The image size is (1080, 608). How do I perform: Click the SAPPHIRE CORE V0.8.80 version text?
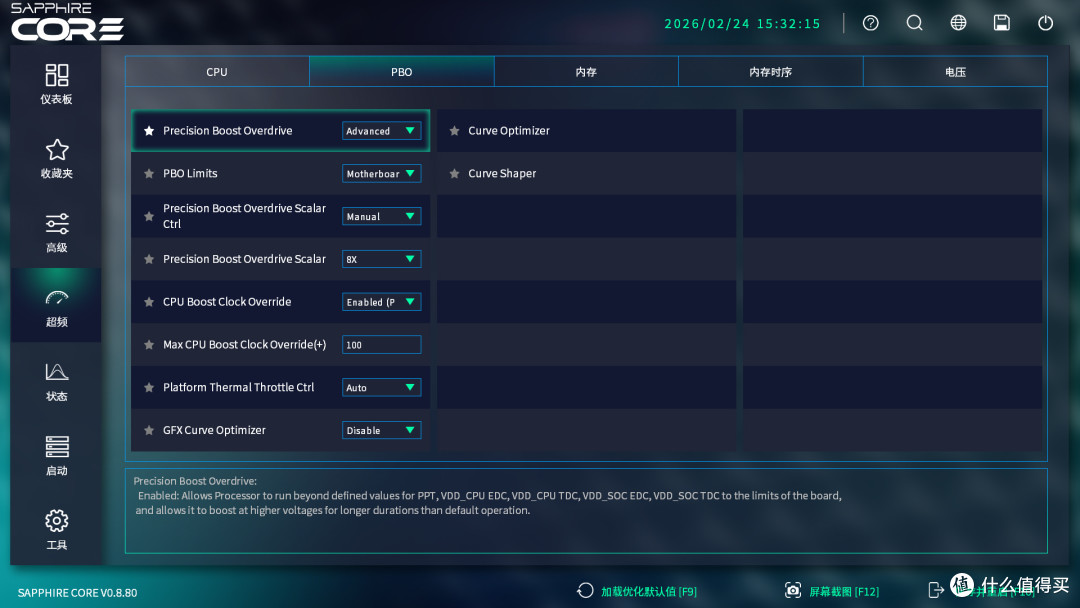pos(77,593)
